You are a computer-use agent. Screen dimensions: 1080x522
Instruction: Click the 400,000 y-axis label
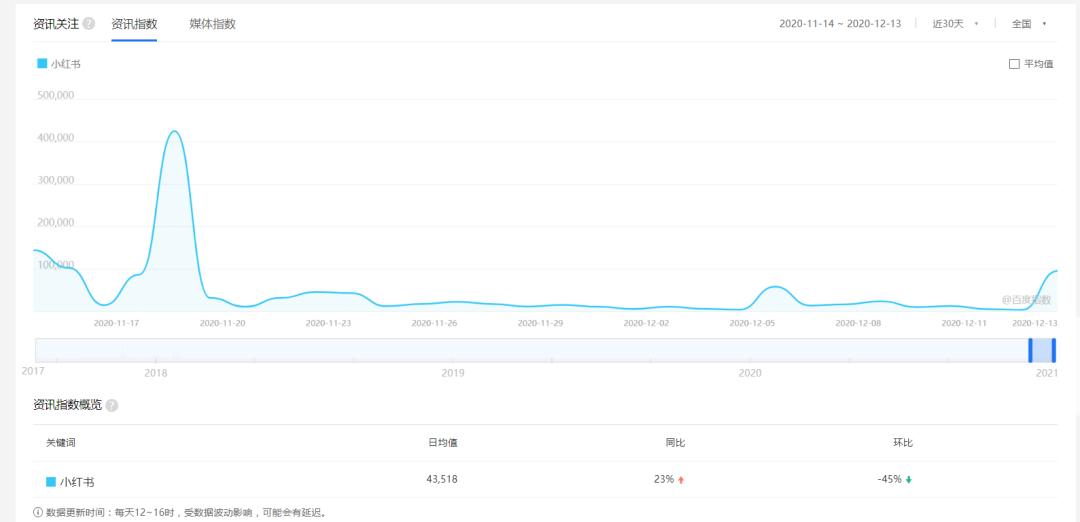click(x=54, y=138)
